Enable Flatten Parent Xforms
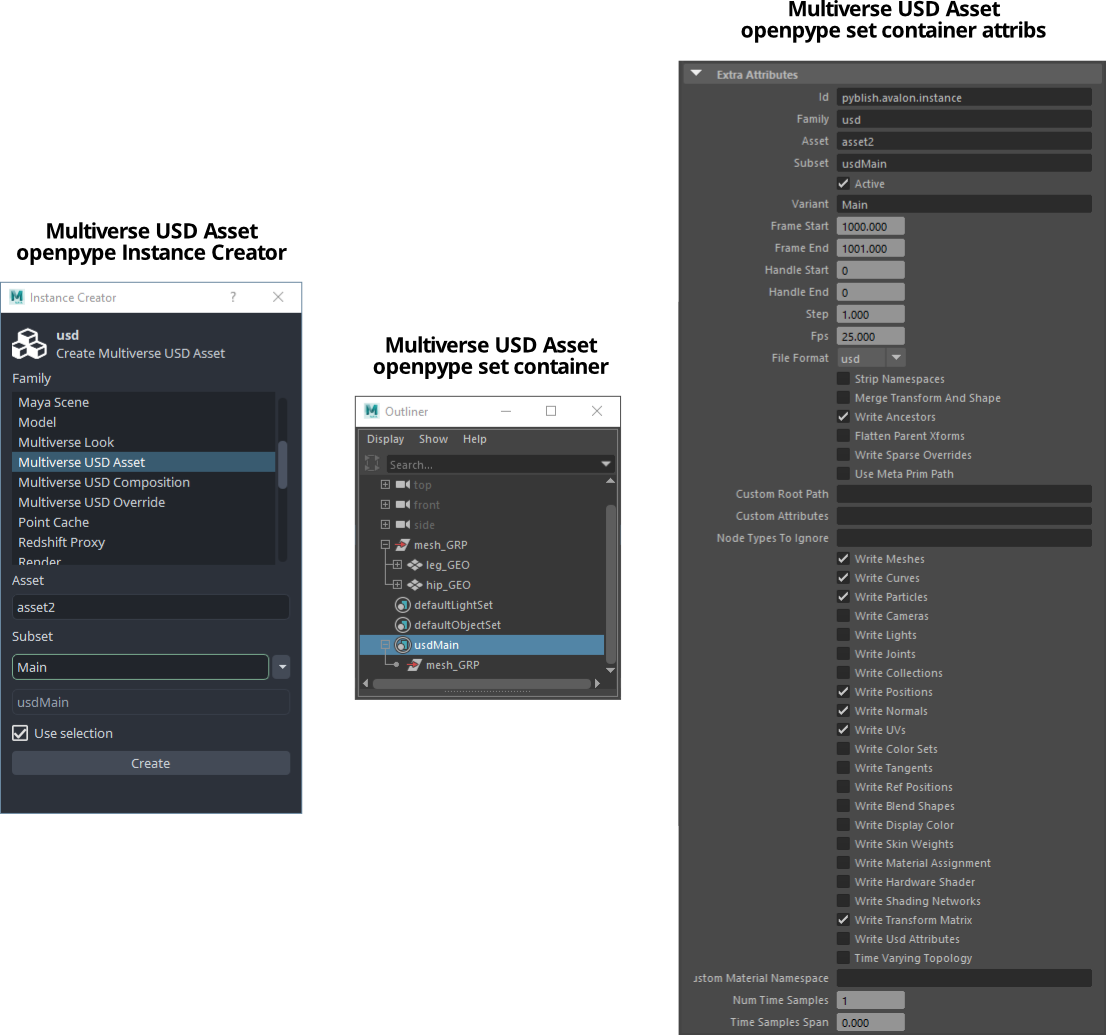Viewport: 1106px width, 1035px height. point(843,436)
